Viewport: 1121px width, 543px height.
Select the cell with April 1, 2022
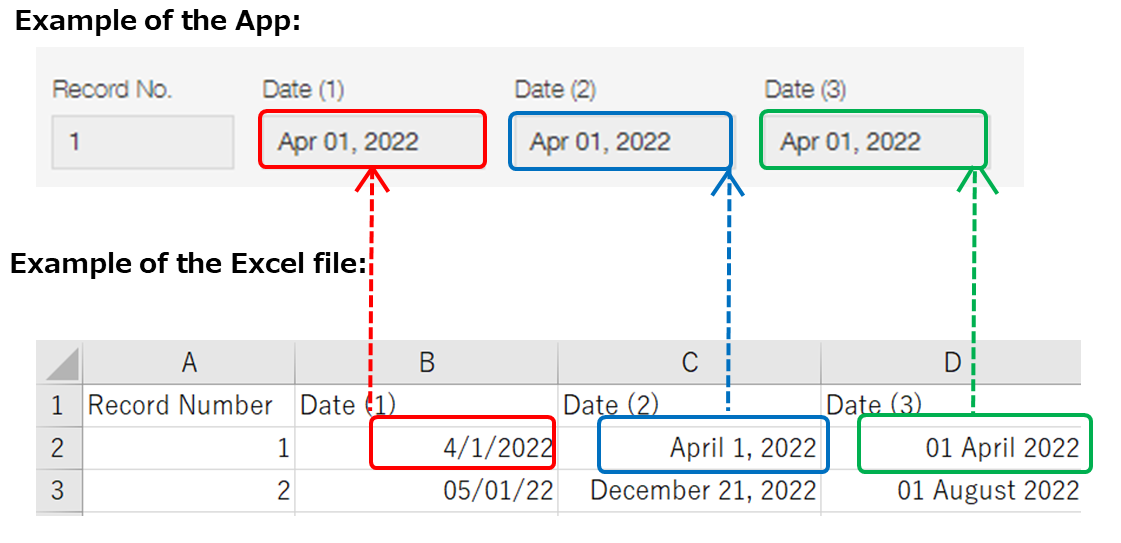tap(712, 447)
